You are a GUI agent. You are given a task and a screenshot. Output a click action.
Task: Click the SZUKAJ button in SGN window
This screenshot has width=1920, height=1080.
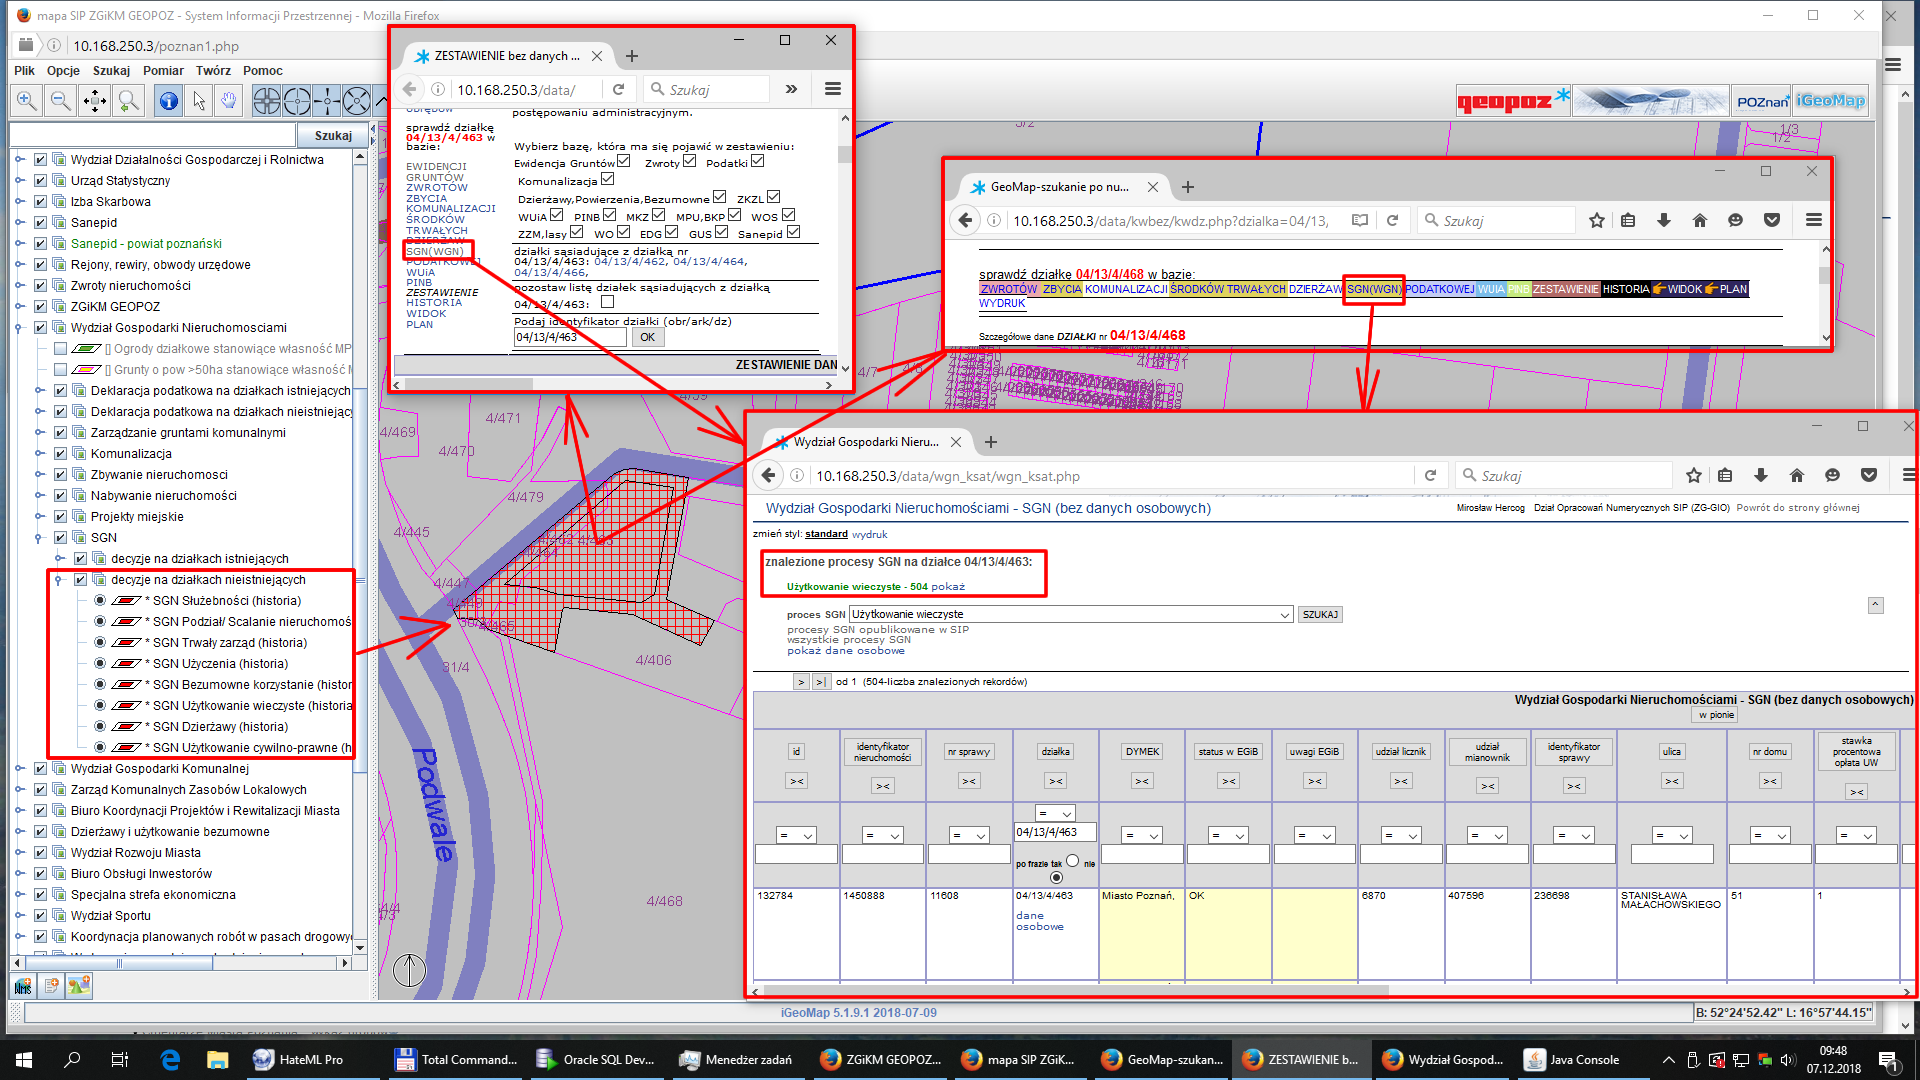pos(1320,615)
